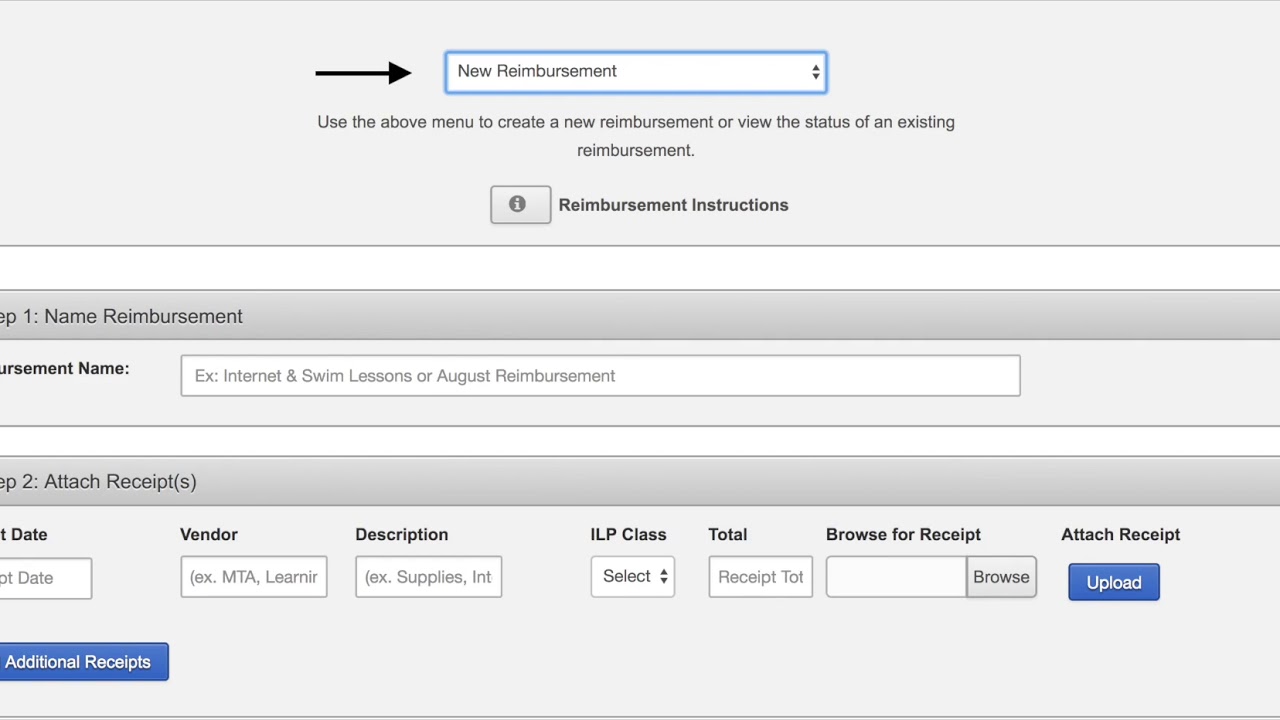The height and width of the screenshot is (720, 1280).
Task: Click the Browse for Receipt column label
Action: pos(903,535)
